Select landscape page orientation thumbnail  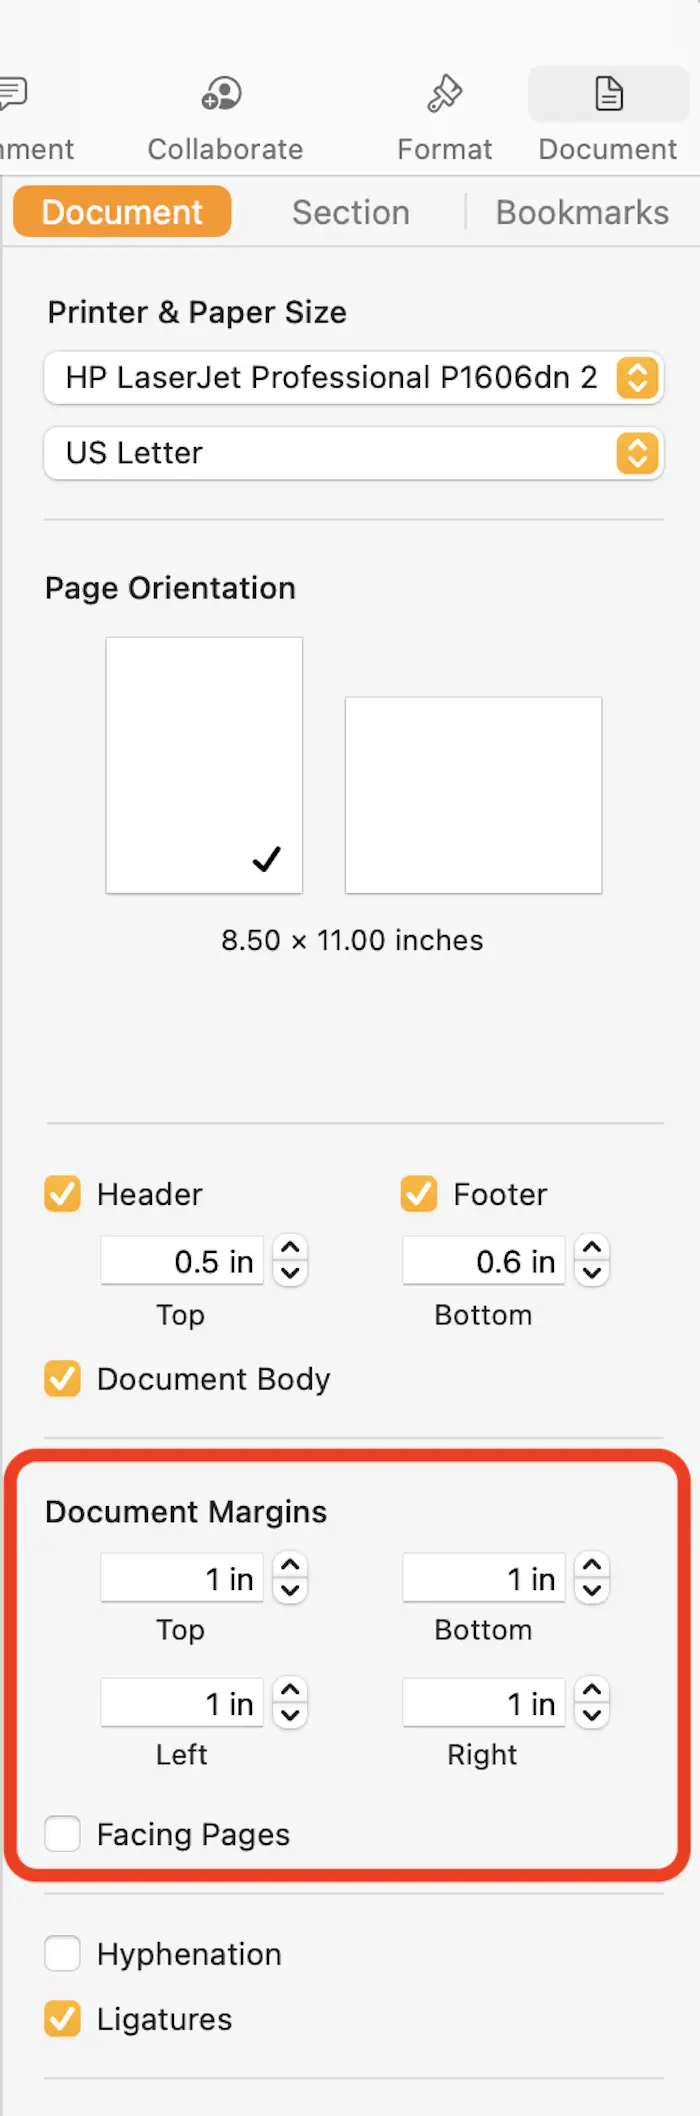pyautogui.click(x=473, y=795)
